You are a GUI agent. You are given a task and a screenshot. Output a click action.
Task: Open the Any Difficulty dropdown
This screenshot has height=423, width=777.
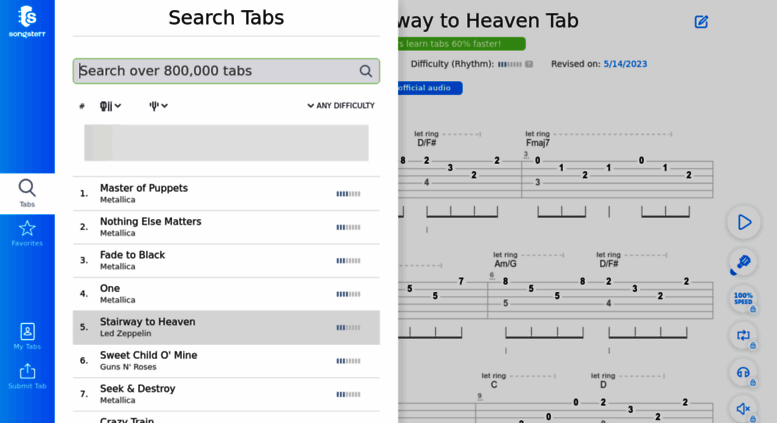coord(341,106)
